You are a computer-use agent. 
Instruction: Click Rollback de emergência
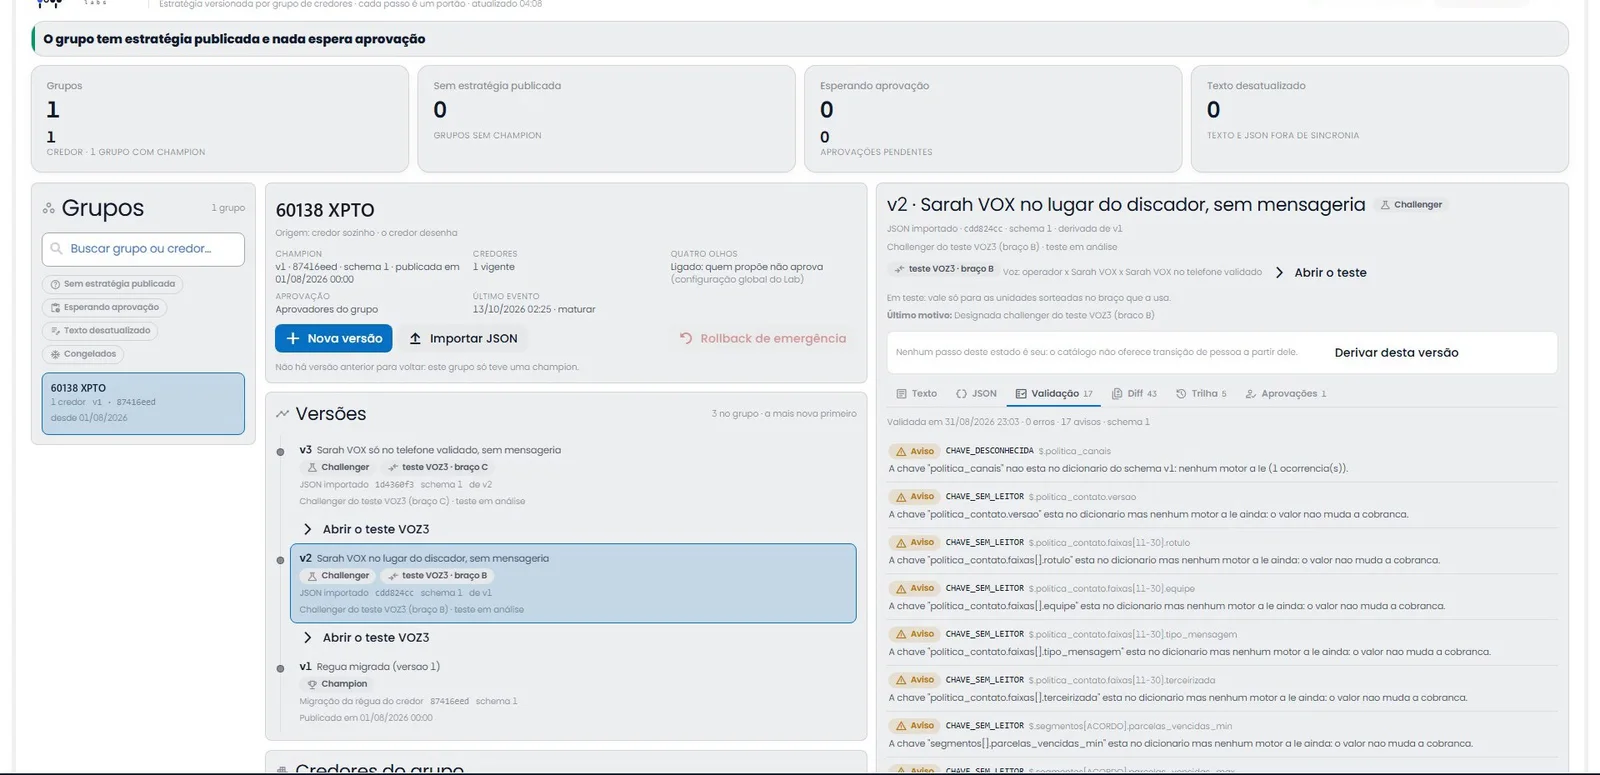[x=763, y=339]
